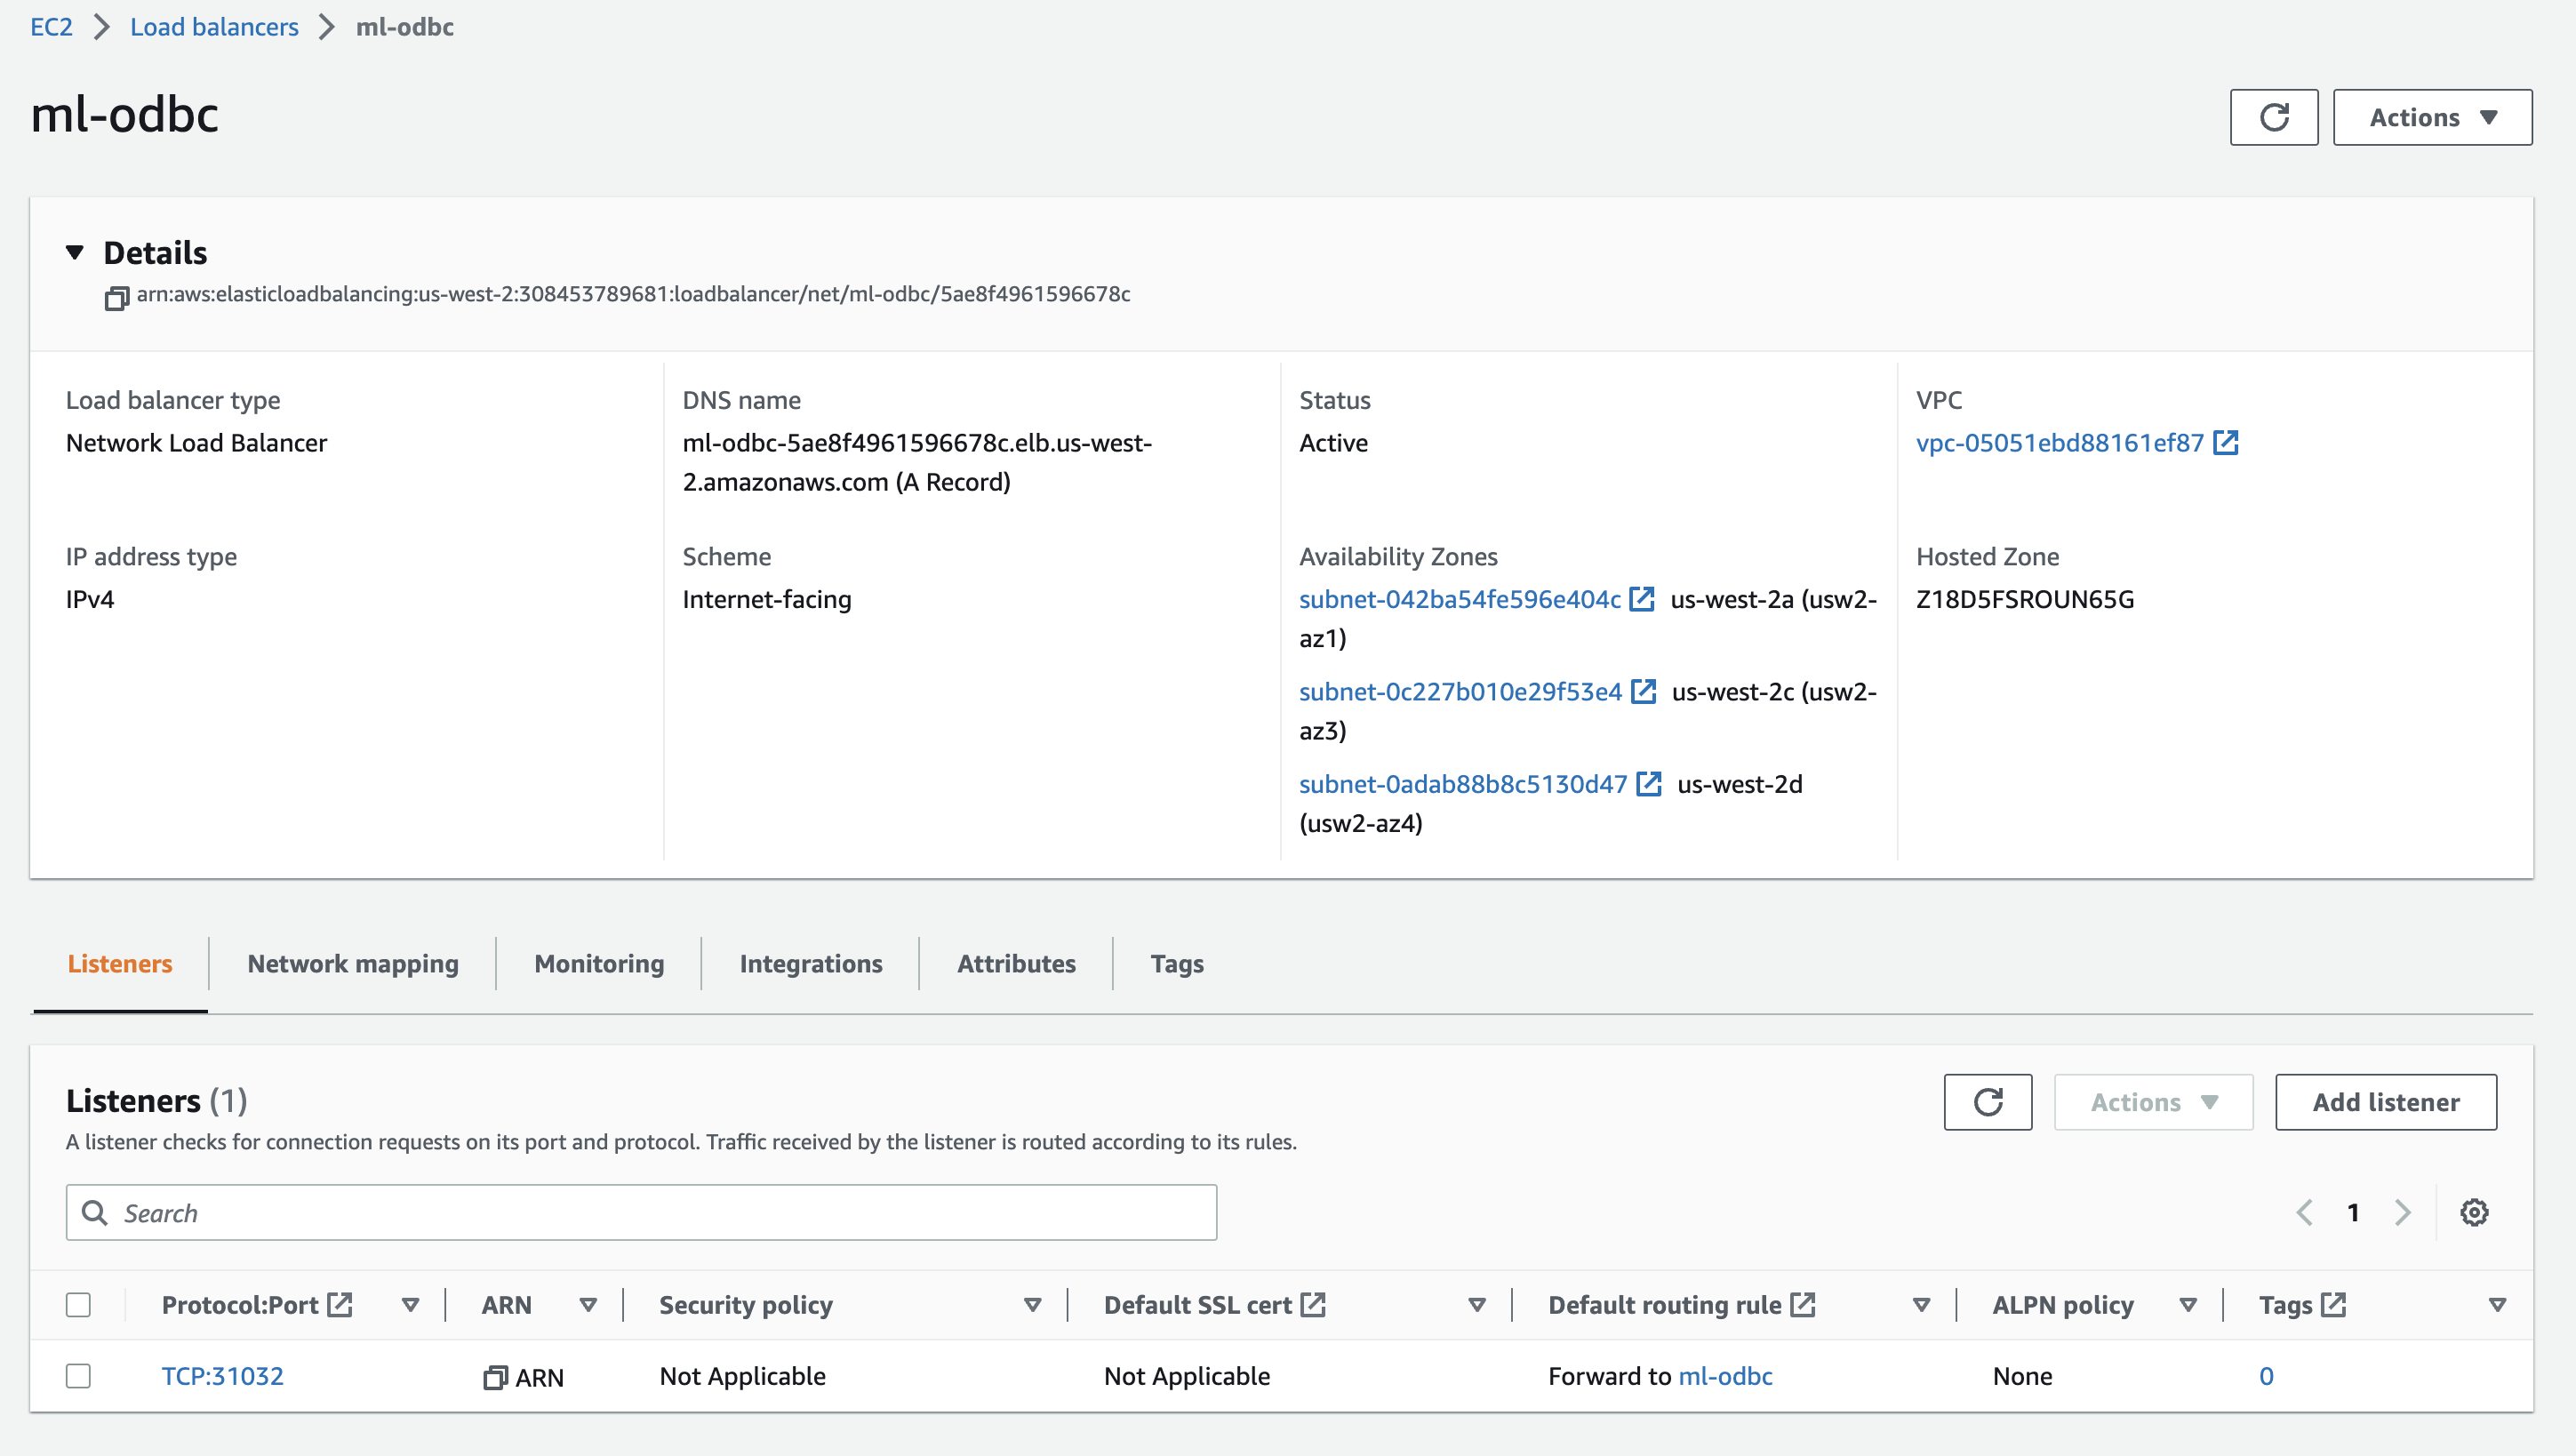This screenshot has height=1456, width=2576.
Task: Open VPC external link icon
Action: (2226, 442)
